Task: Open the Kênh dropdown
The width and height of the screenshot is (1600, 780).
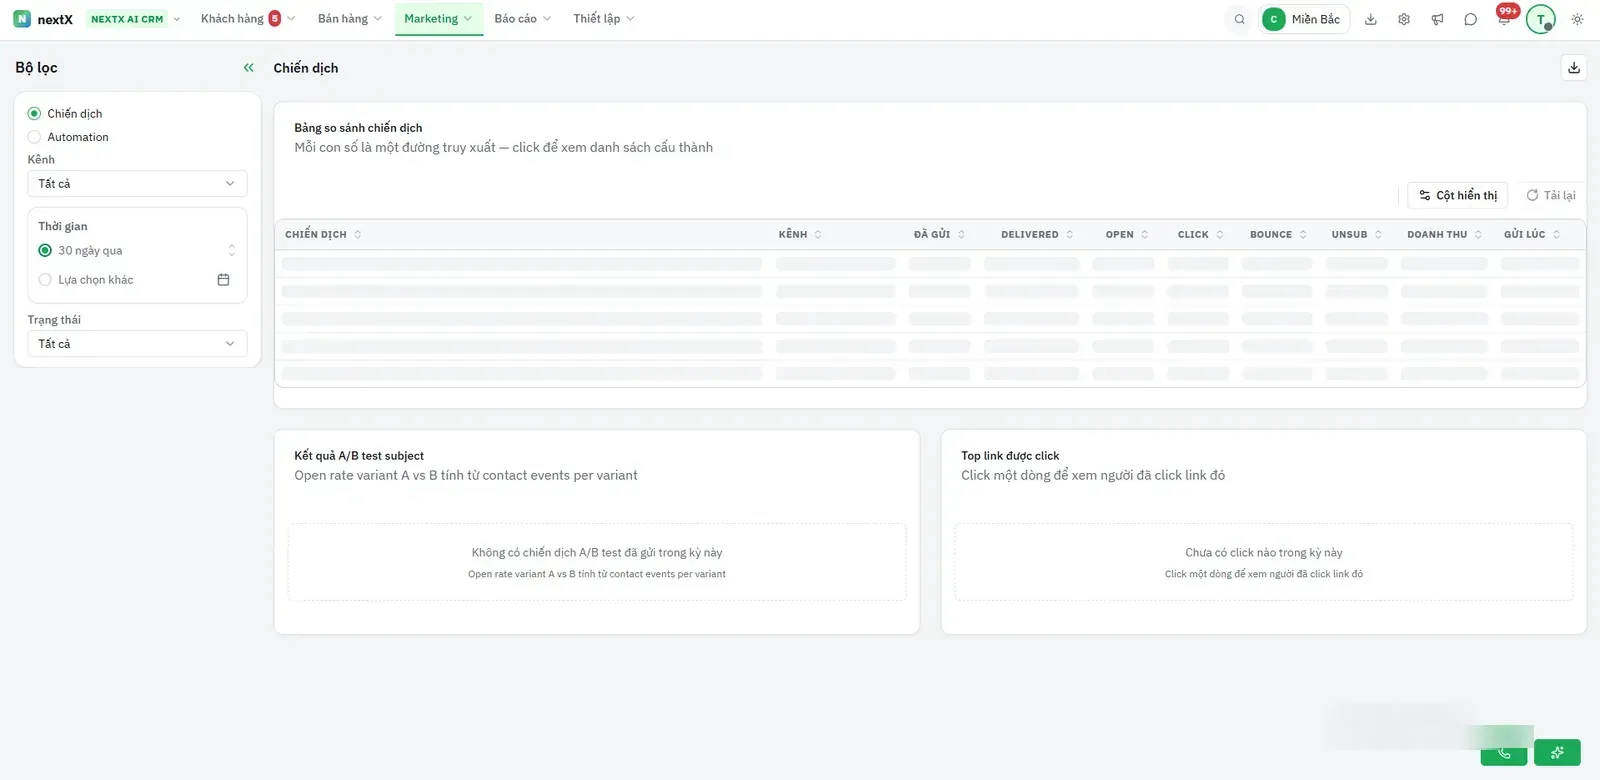Action: point(137,184)
